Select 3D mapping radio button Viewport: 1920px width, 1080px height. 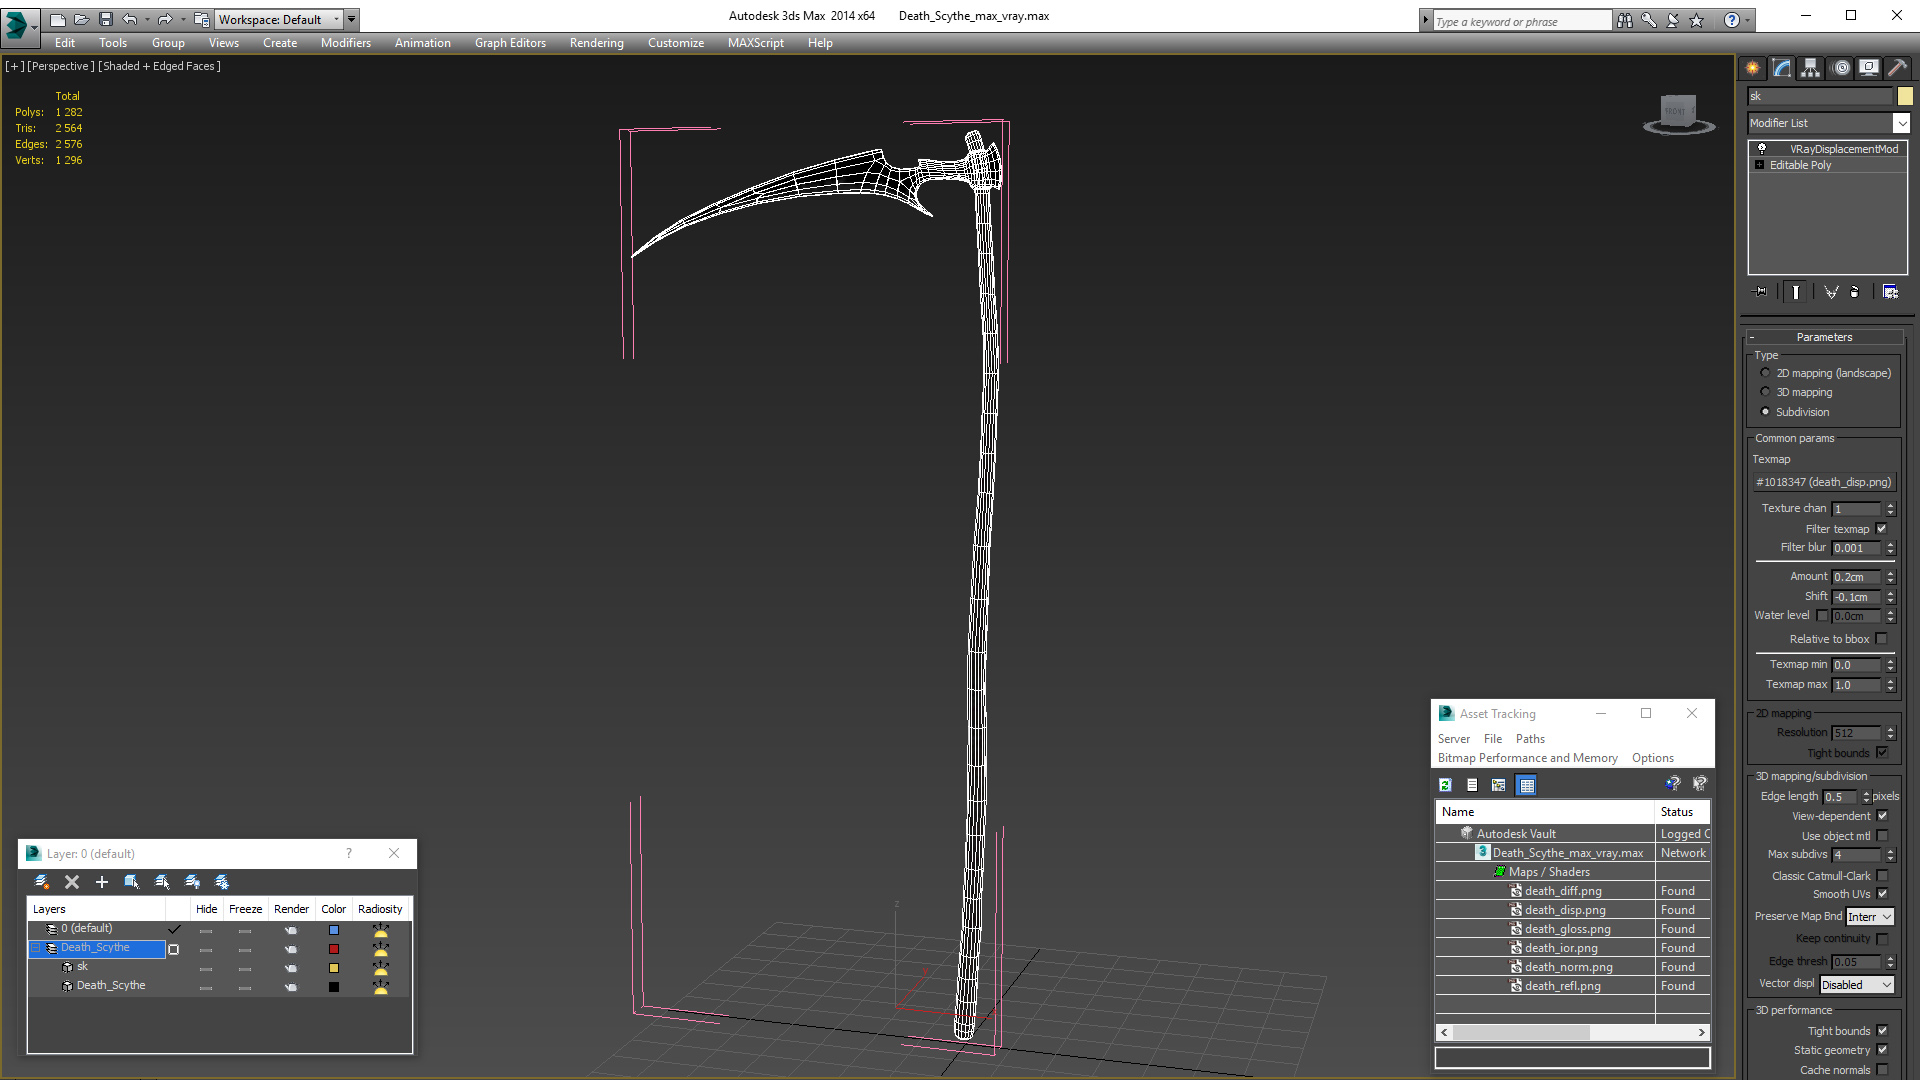1765,391
